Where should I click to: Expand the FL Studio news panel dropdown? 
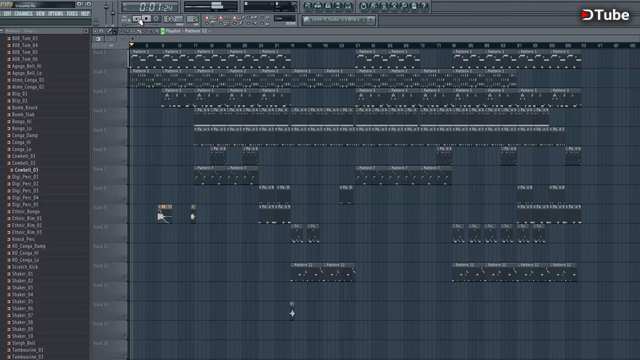(x=364, y=20)
